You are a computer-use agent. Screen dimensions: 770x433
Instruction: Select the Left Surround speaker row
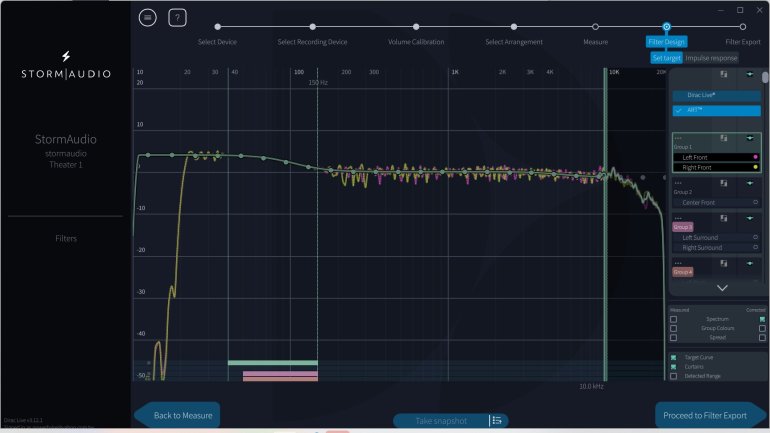[x=716, y=237]
